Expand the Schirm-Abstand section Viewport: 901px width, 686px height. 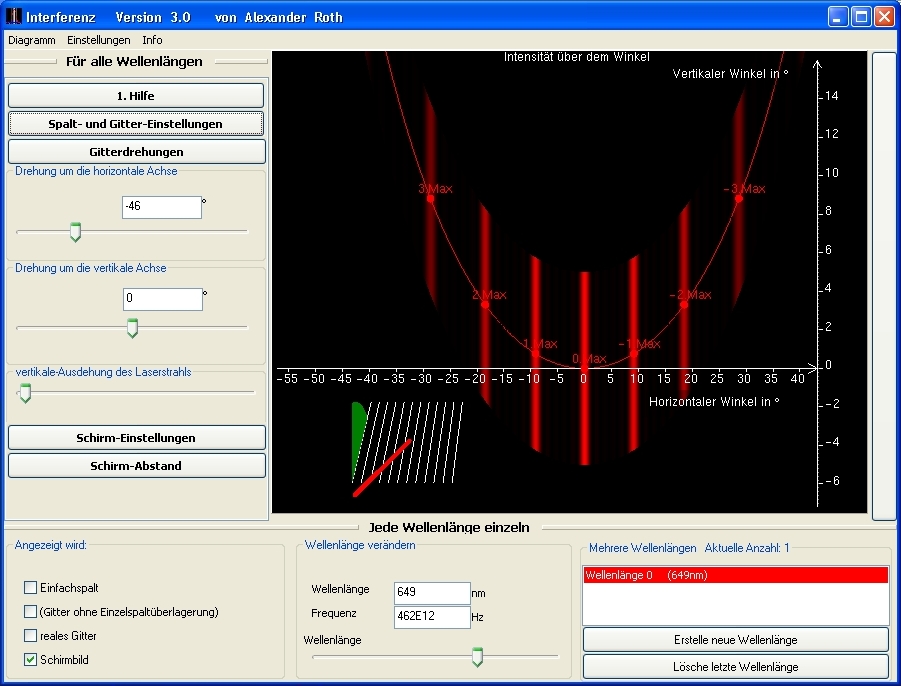pyautogui.click(x=136, y=466)
